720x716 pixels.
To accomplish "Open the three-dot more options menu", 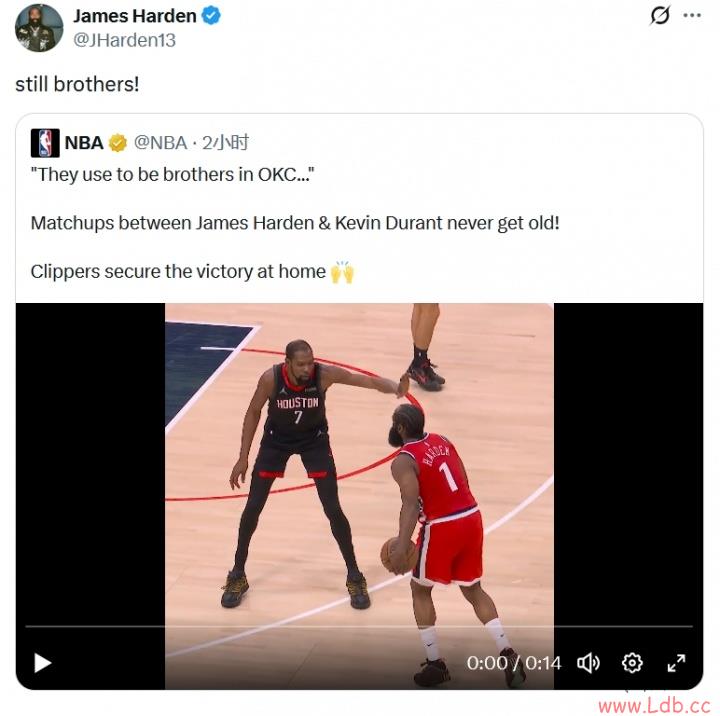I will tap(692, 16).
